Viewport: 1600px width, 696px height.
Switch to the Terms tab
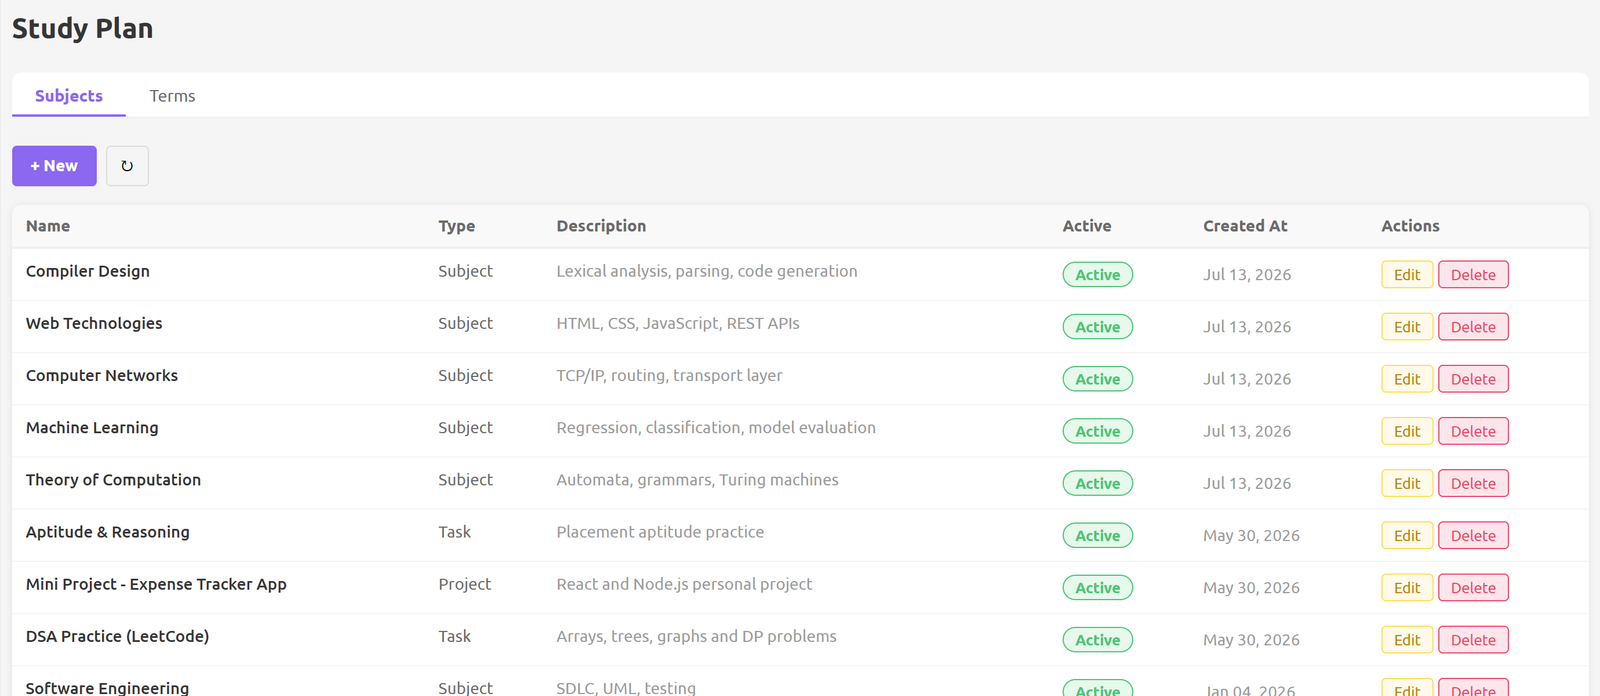pos(172,96)
